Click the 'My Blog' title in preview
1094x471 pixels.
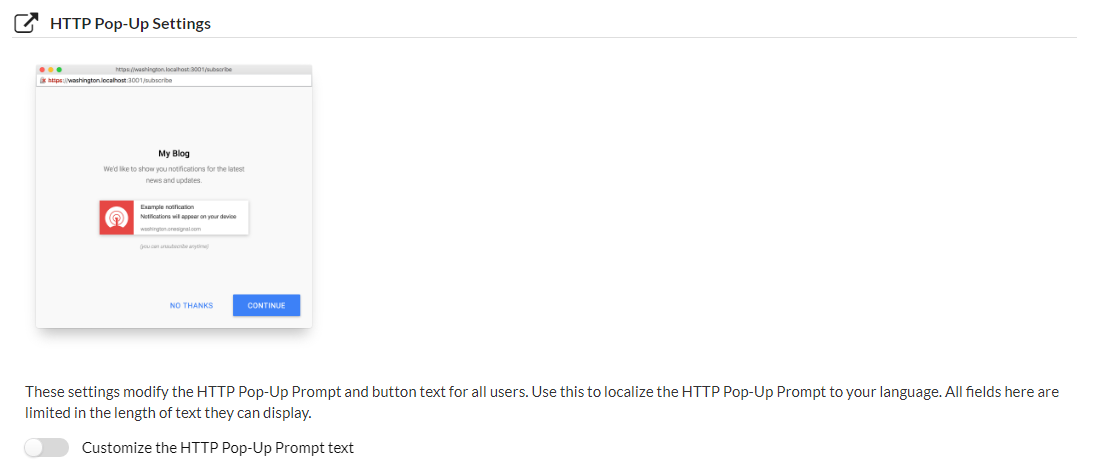(x=174, y=154)
